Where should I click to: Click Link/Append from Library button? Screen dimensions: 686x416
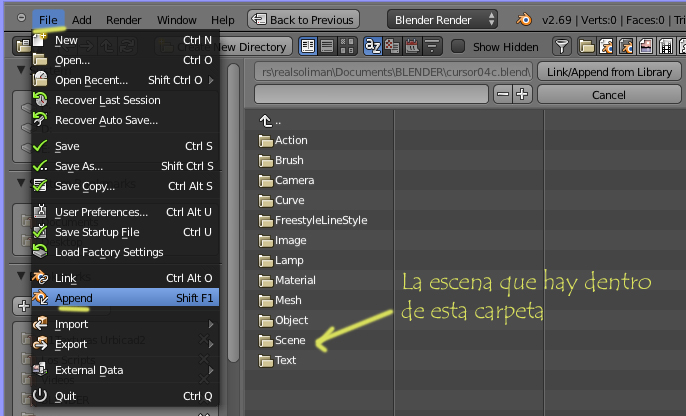(x=609, y=72)
